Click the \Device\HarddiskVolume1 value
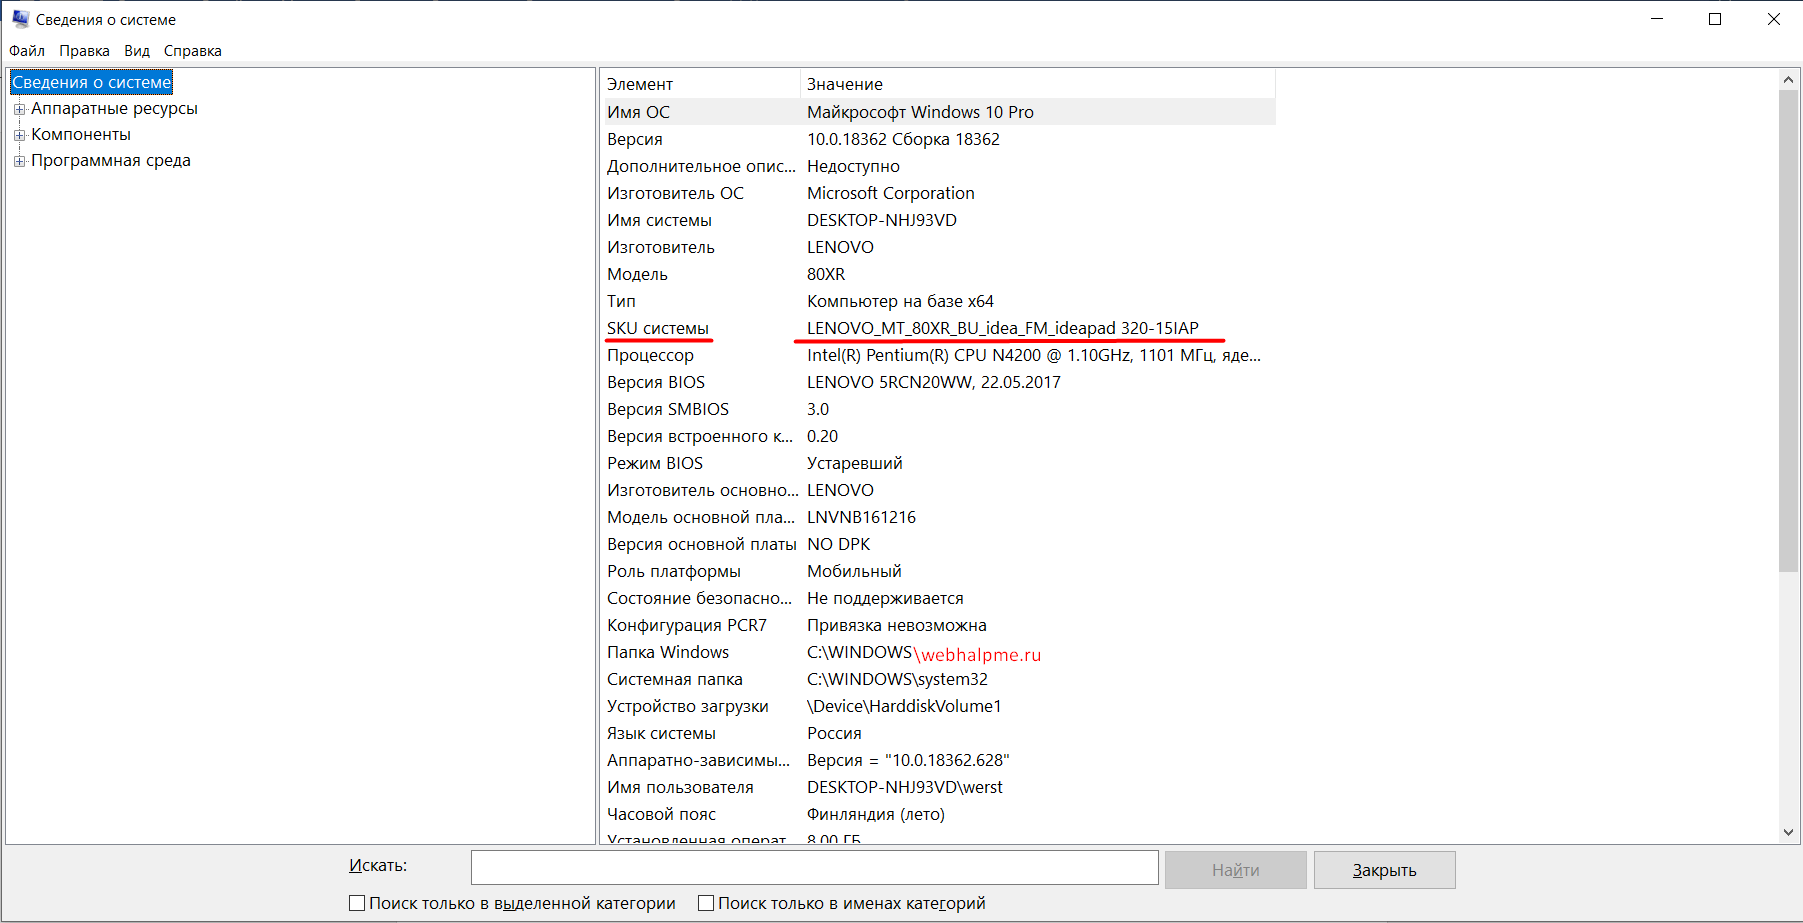This screenshot has height=923, width=1803. tap(905, 706)
